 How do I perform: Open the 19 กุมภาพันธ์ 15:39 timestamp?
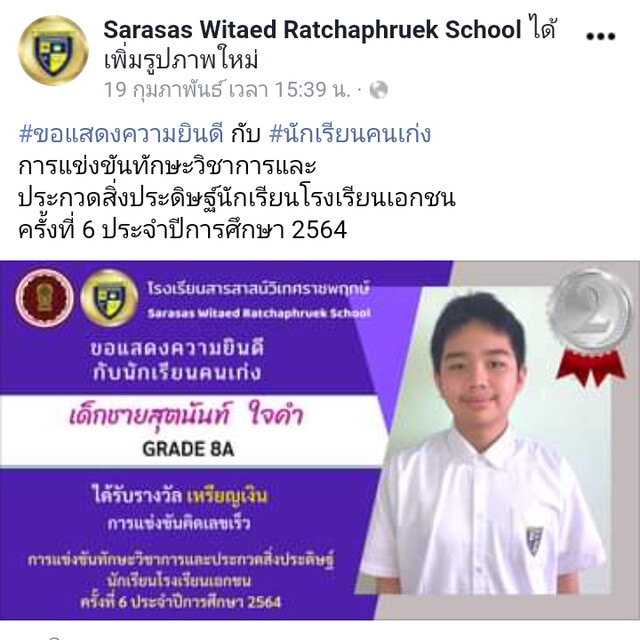[227, 89]
